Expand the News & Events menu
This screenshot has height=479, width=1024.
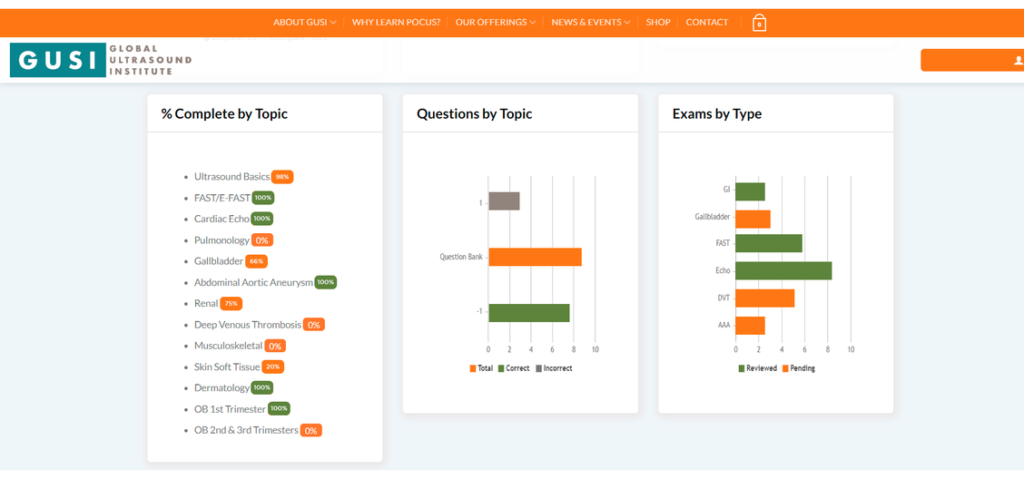coord(591,22)
